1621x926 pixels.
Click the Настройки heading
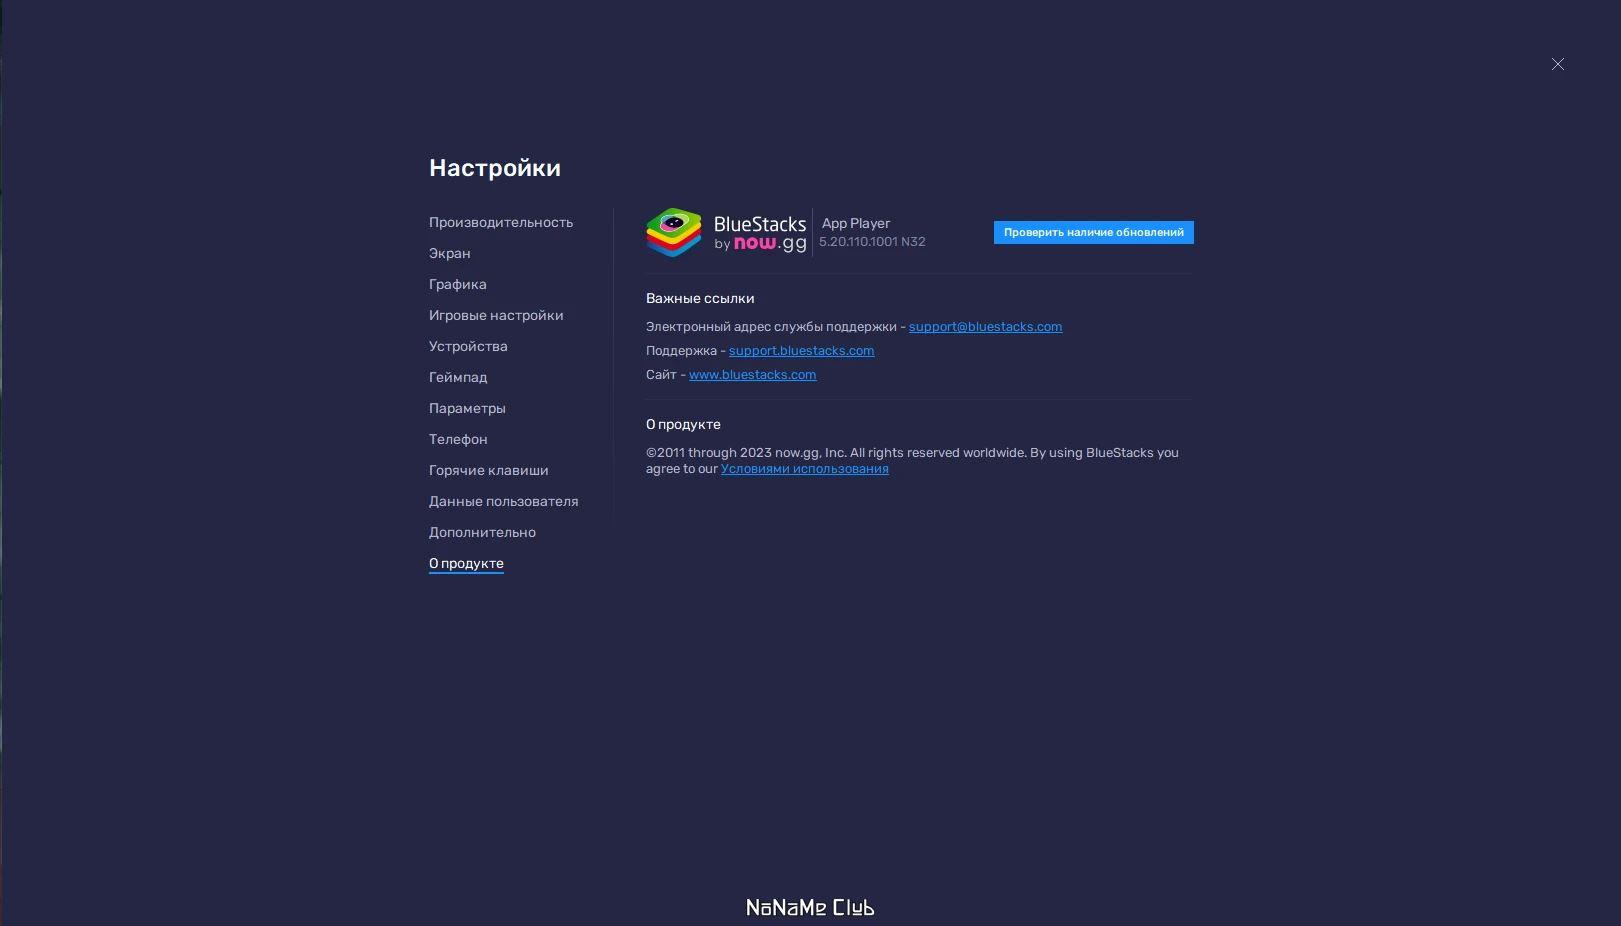click(495, 168)
